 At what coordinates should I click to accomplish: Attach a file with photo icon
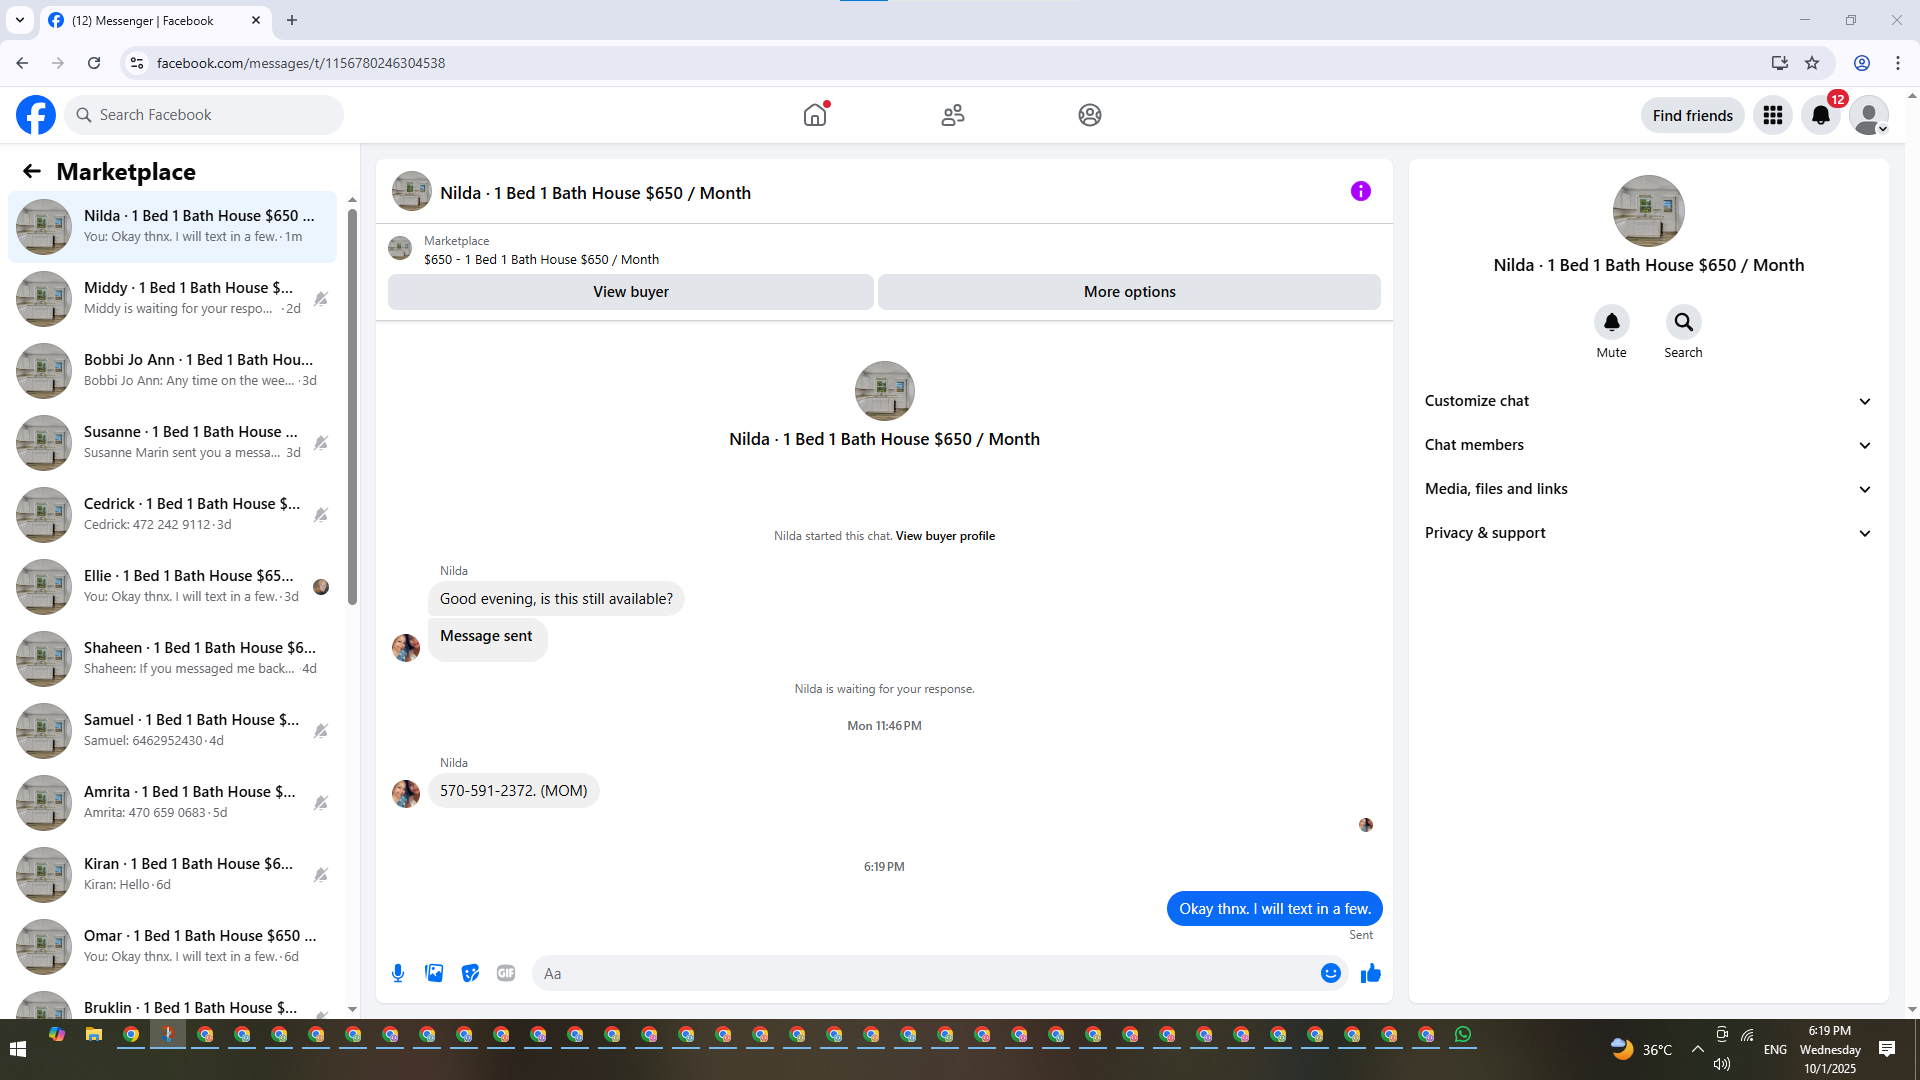tap(434, 973)
